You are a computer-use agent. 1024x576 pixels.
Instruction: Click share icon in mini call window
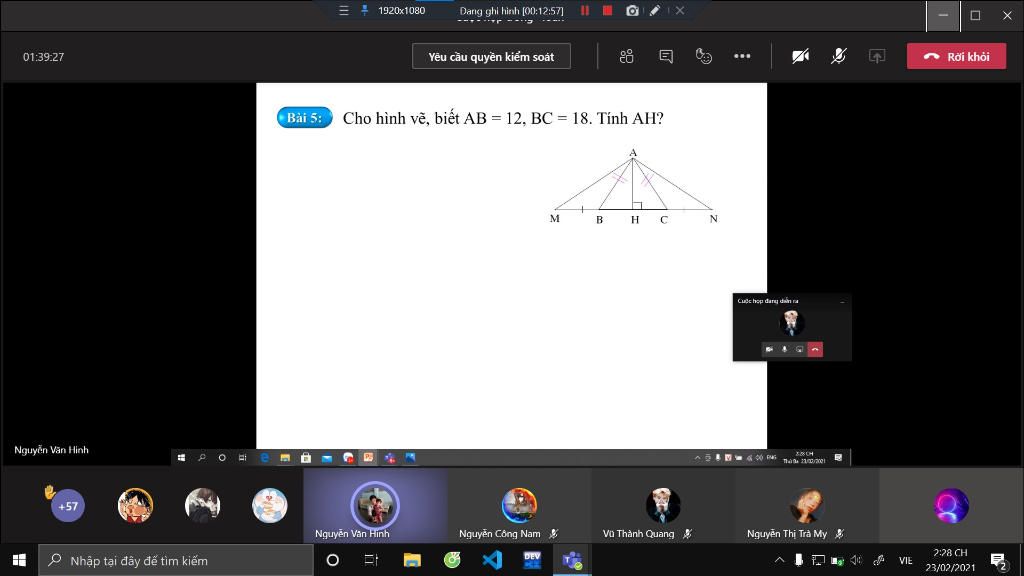(799, 349)
